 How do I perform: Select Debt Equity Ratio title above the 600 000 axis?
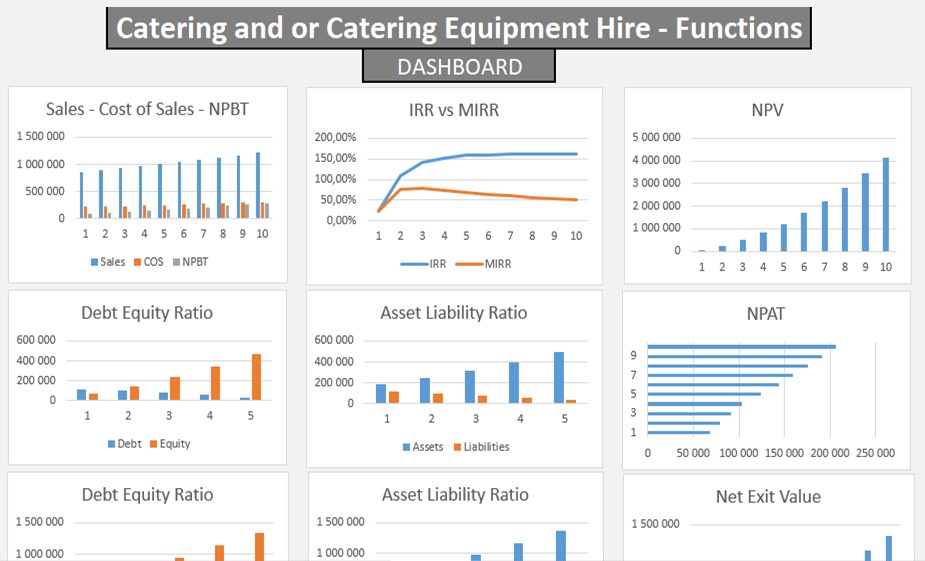147,313
